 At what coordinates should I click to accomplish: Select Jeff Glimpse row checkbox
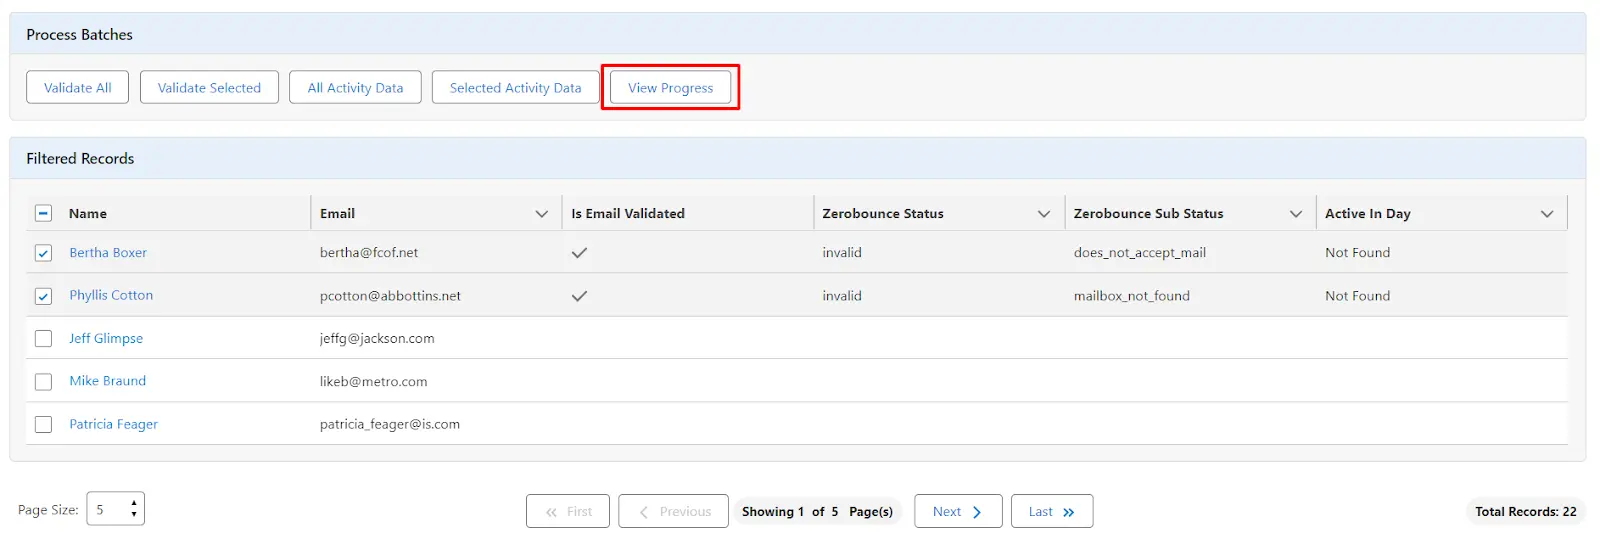(x=44, y=339)
